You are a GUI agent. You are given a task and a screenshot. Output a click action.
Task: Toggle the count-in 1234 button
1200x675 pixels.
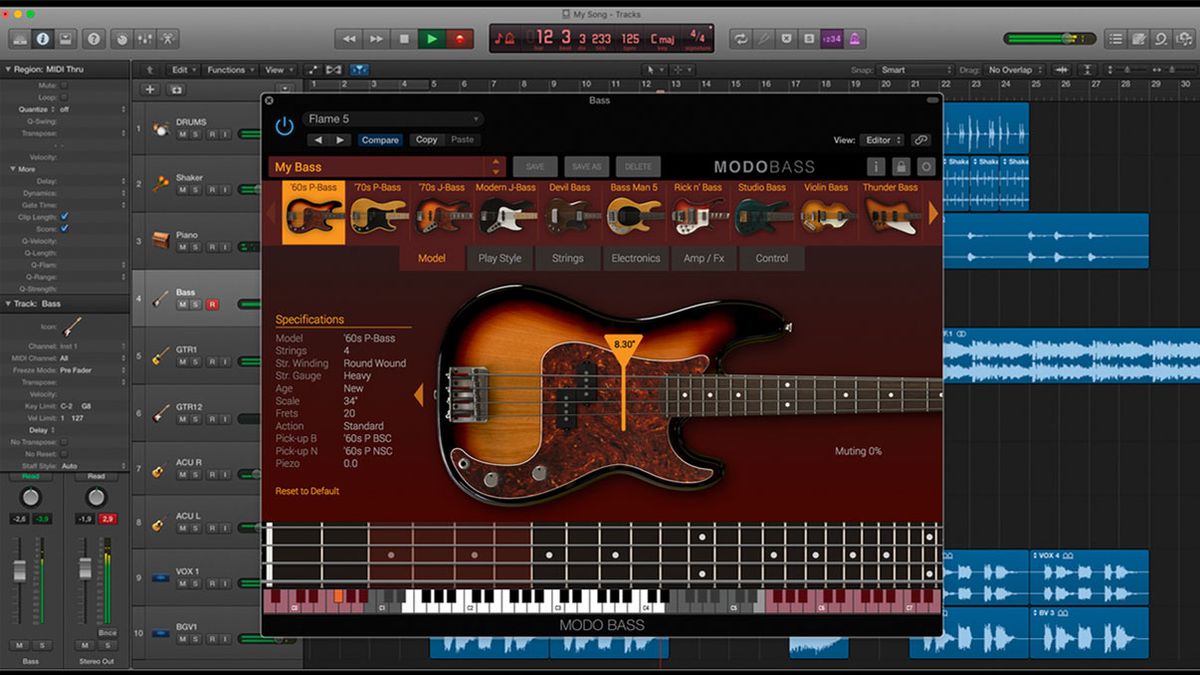point(832,39)
